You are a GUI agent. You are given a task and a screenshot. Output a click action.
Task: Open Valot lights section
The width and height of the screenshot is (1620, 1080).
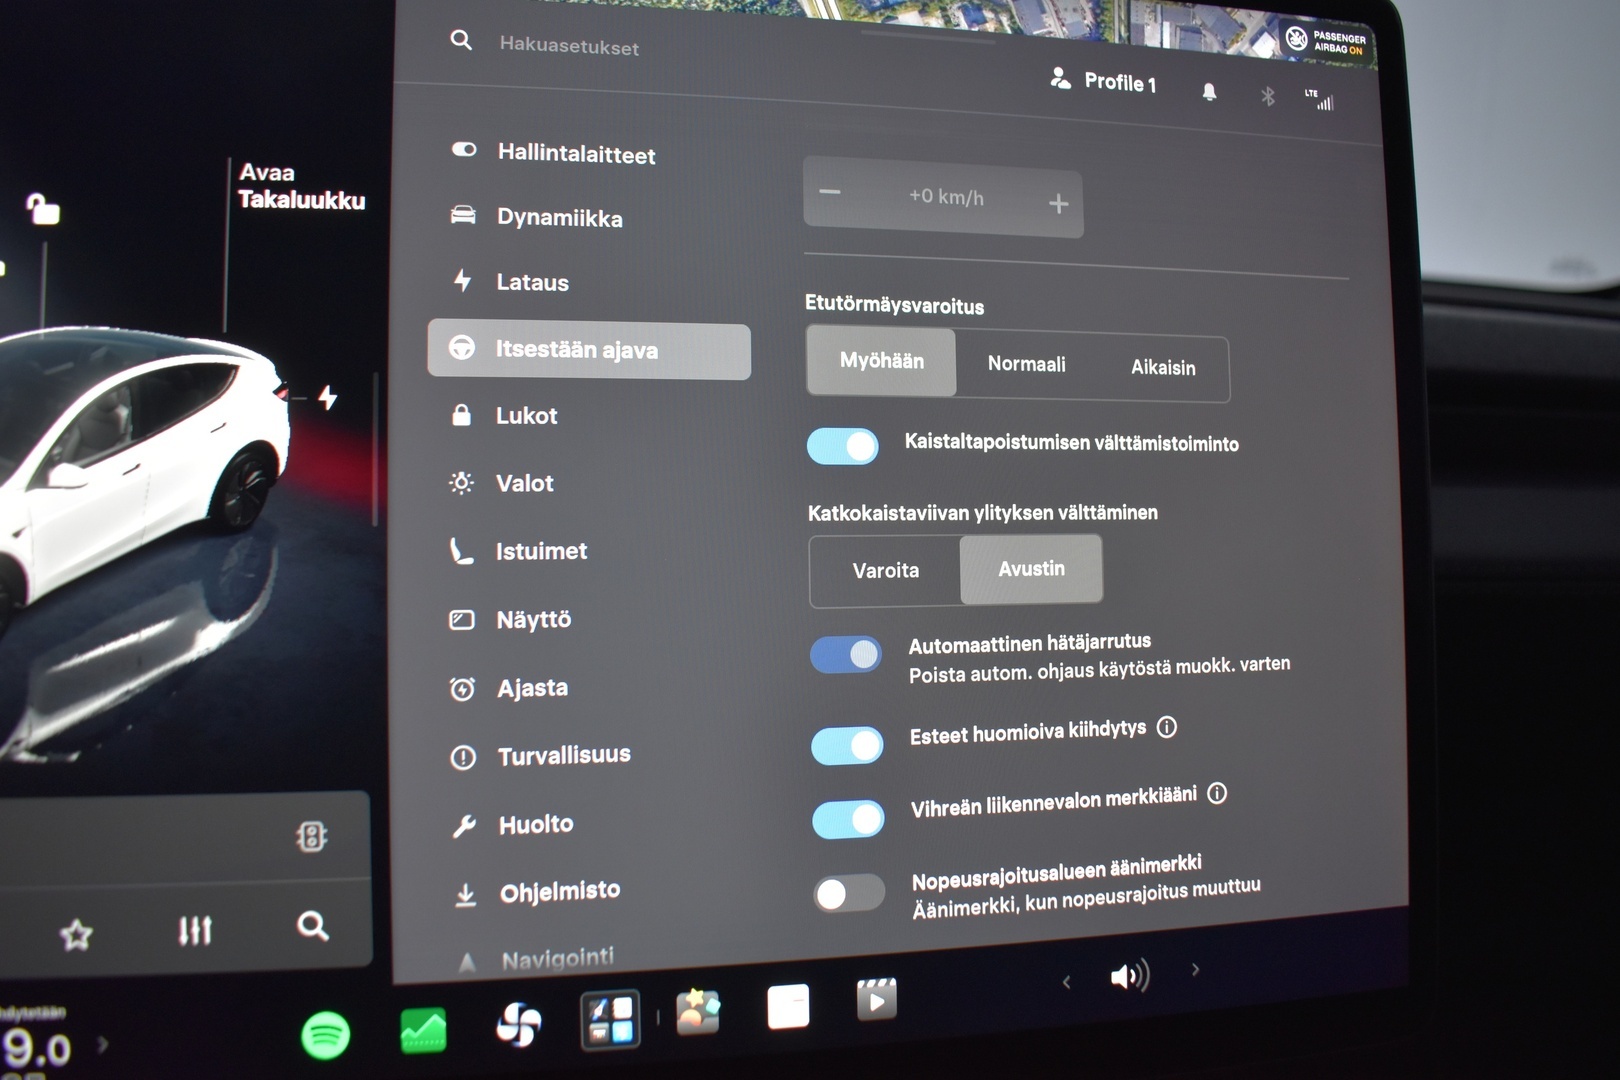coord(503,483)
